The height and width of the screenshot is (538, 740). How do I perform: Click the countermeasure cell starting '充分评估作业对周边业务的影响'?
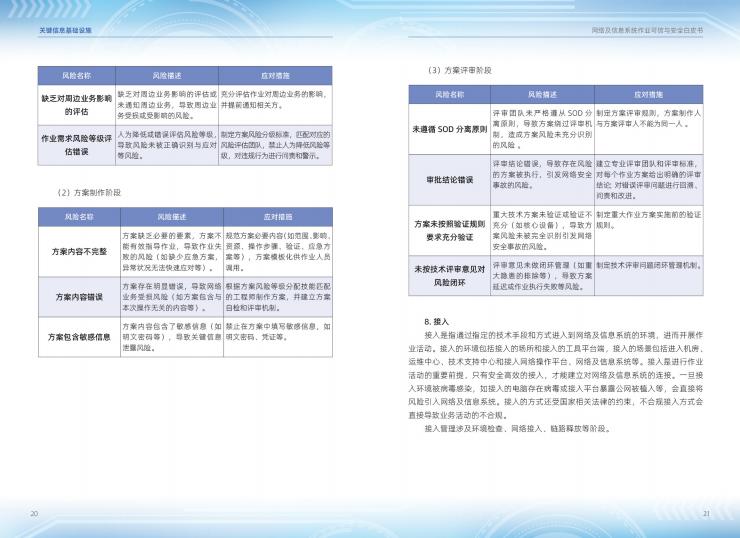(275, 105)
